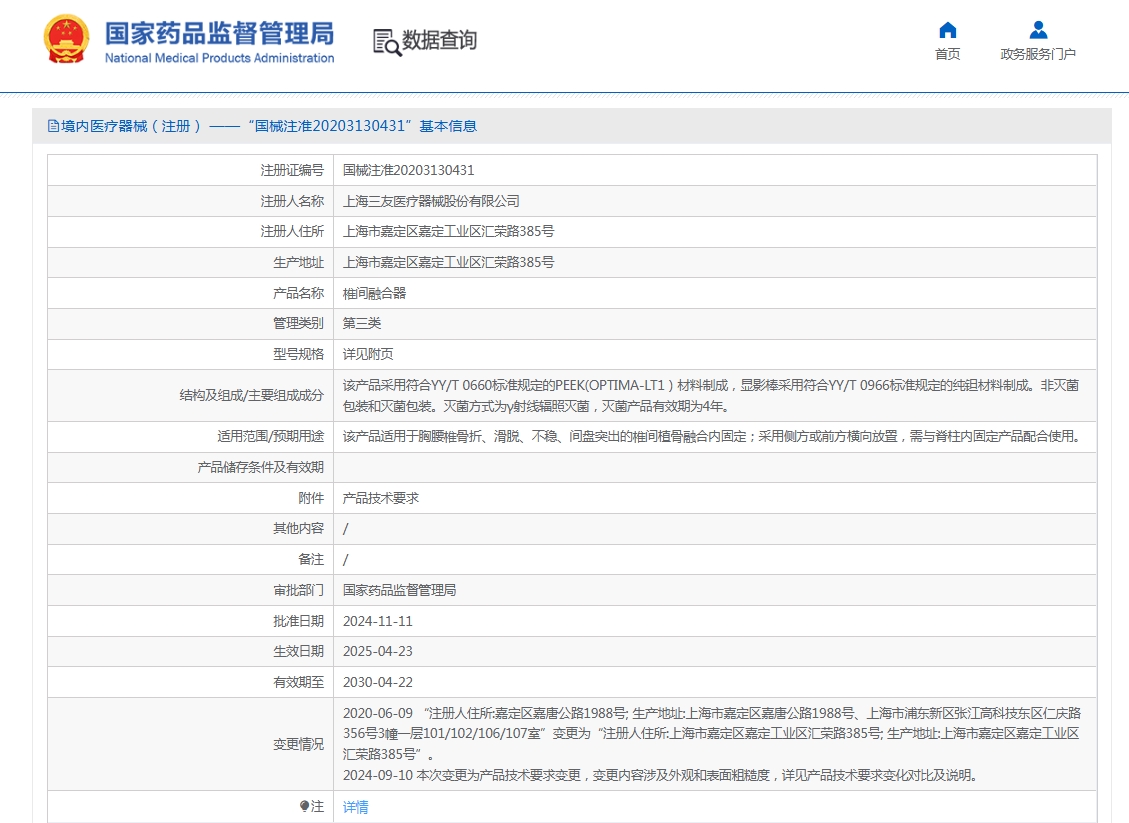Click the 首页 label
Image resolution: width=1129 pixels, height=823 pixels.
coord(948,54)
